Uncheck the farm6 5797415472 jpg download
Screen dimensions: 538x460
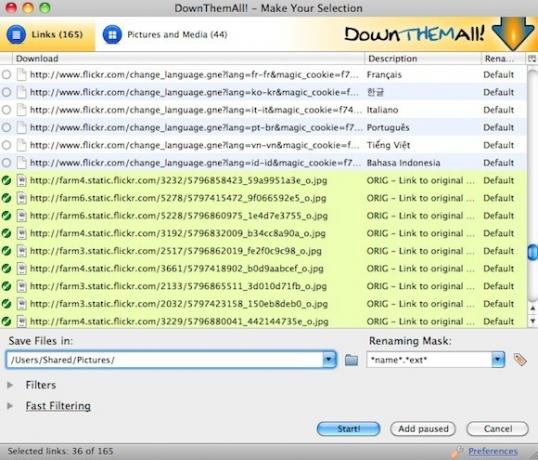7,198
